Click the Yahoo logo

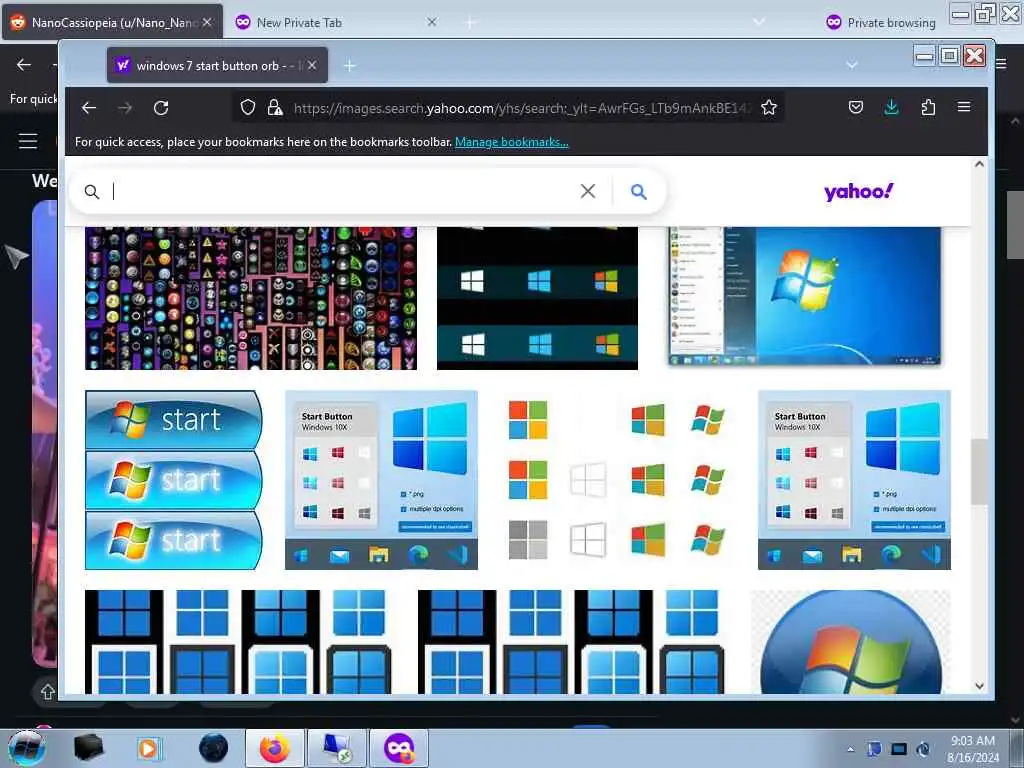tap(858, 191)
